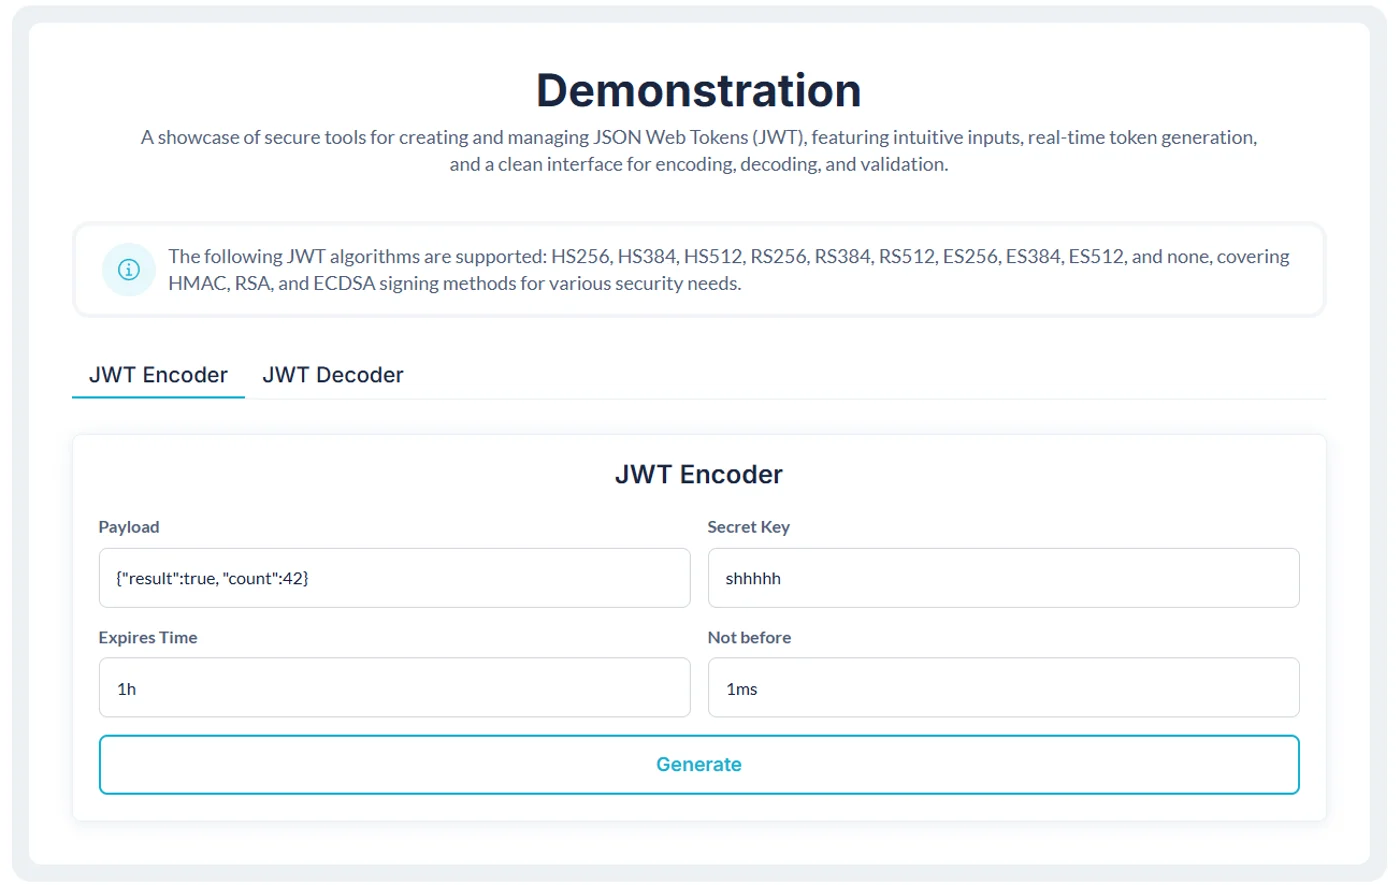Click the Generate button
The height and width of the screenshot is (885, 1400).
point(699,765)
